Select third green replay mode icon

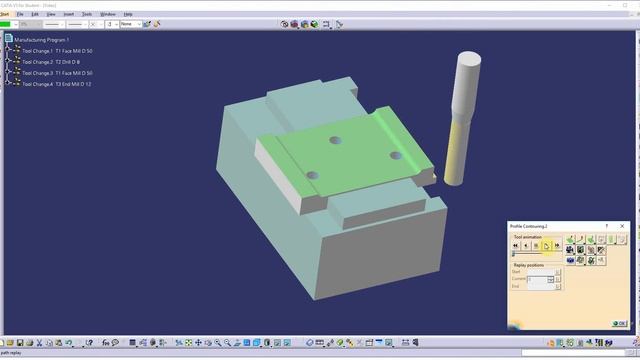pyautogui.click(x=591, y=239)
